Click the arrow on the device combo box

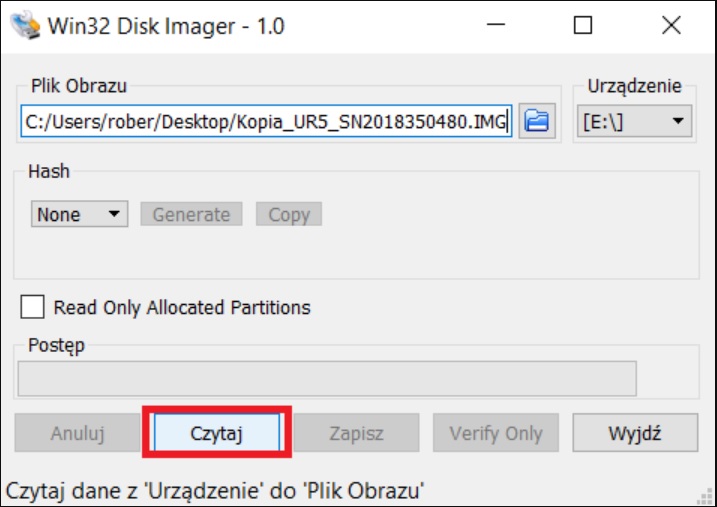678,121
